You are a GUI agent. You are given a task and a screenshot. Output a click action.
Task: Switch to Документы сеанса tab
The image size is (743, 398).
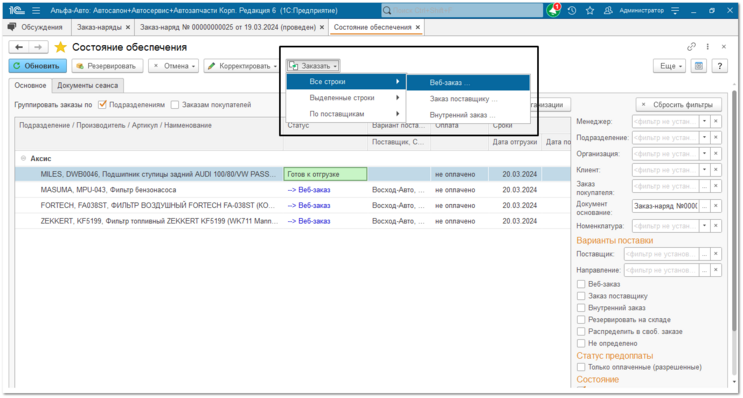coord(88,86)
